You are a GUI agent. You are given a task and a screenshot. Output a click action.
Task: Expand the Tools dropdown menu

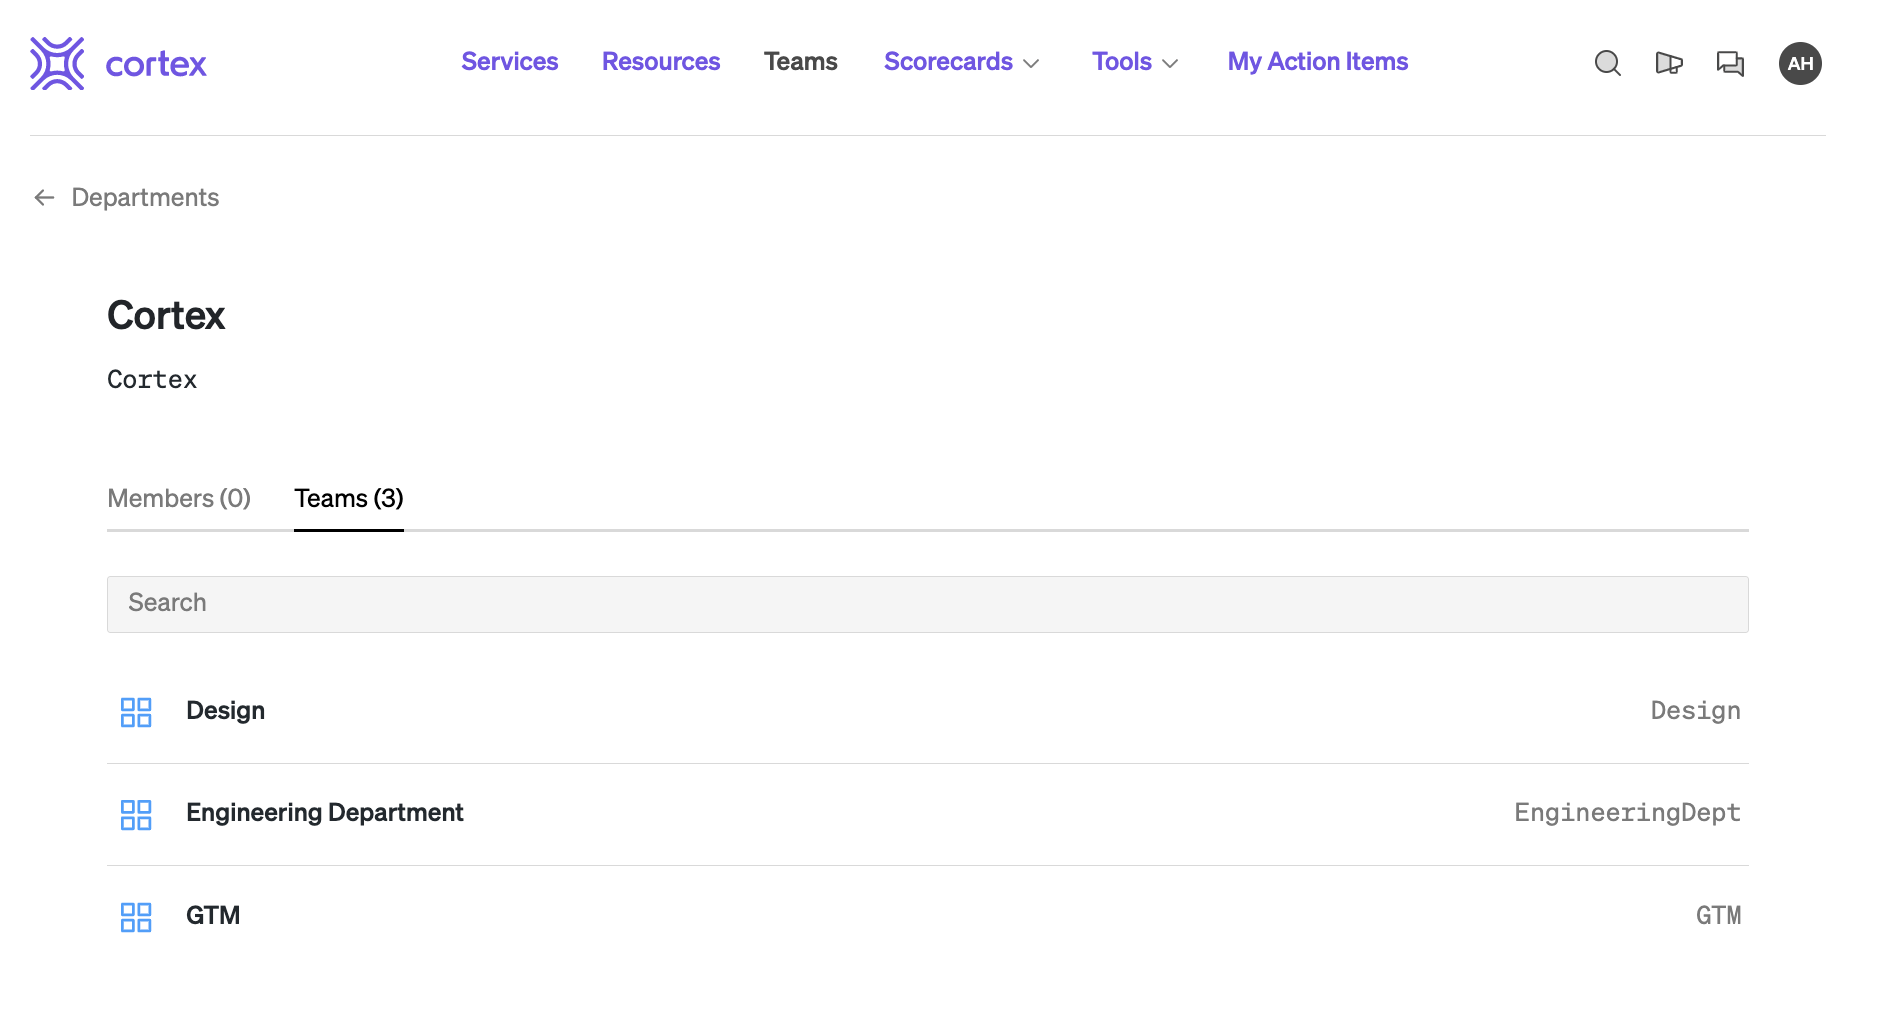click(x=1135, y=62)
